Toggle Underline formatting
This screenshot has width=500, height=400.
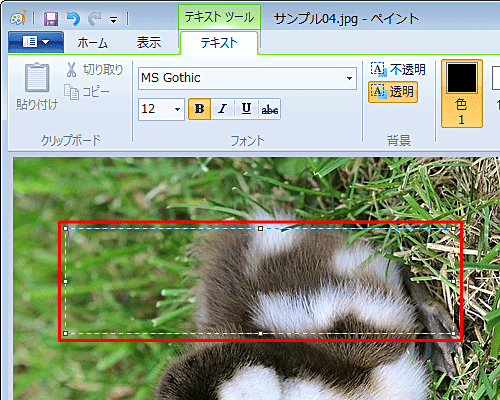246,109
